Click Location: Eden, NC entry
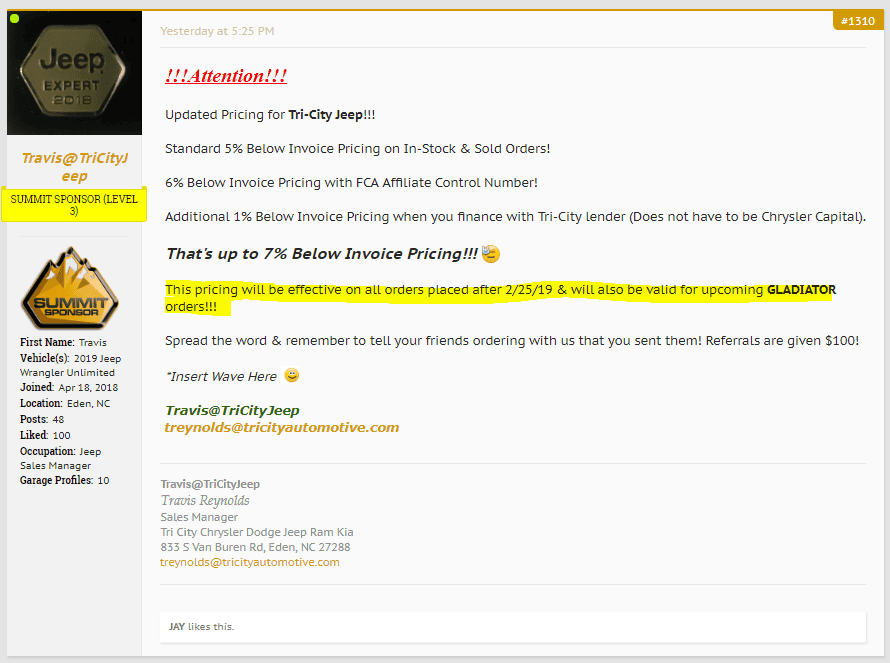The width and height of the screenshot is (890, 663). pos(65,404)
